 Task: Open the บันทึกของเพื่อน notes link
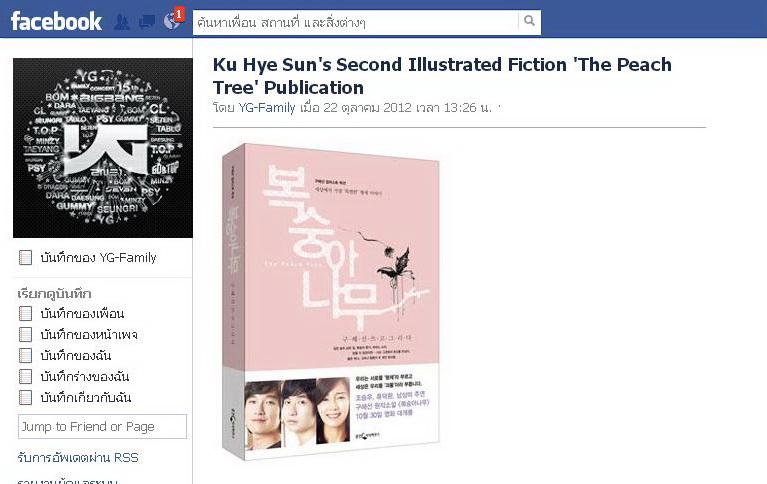[82, 313]
